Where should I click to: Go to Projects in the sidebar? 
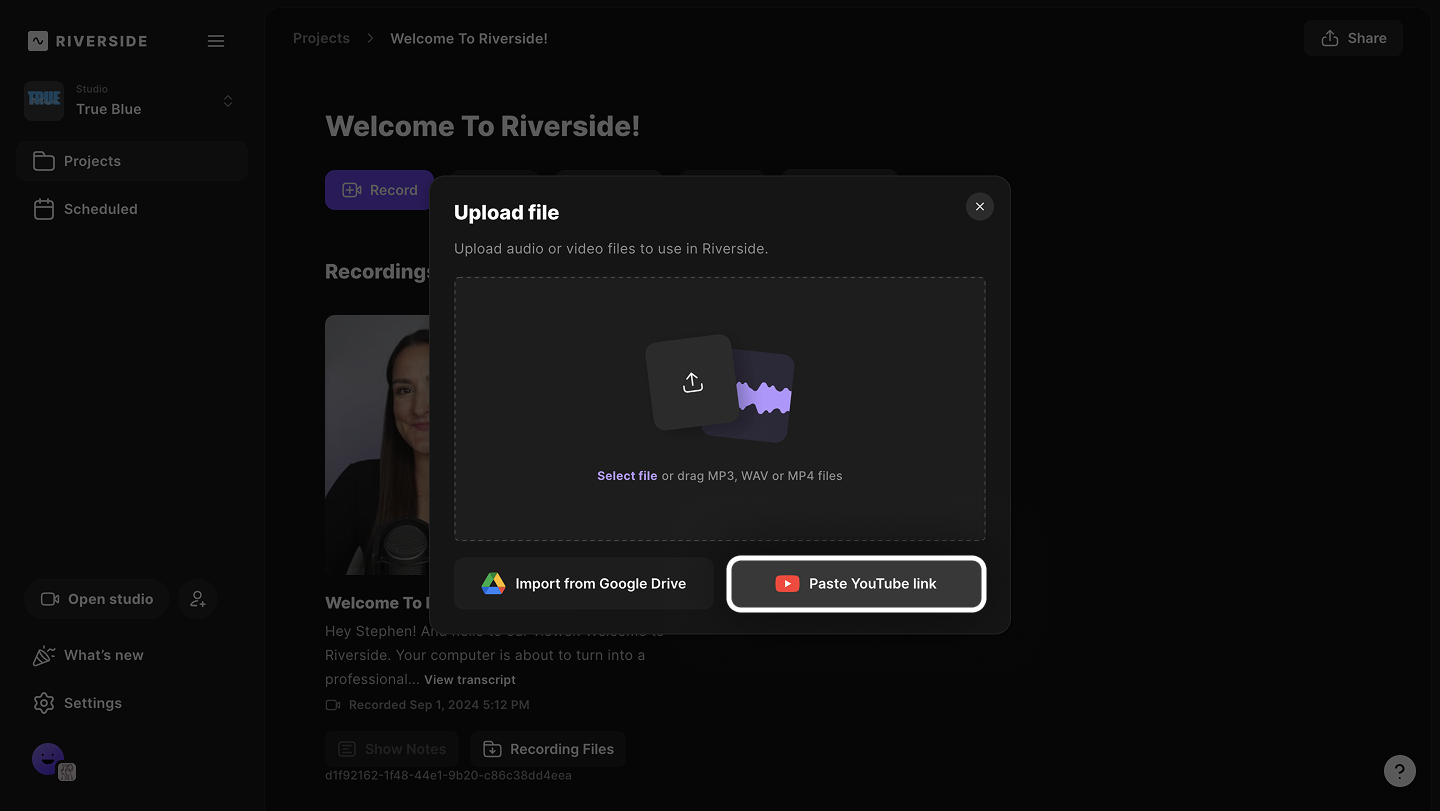tap(132, 161)
